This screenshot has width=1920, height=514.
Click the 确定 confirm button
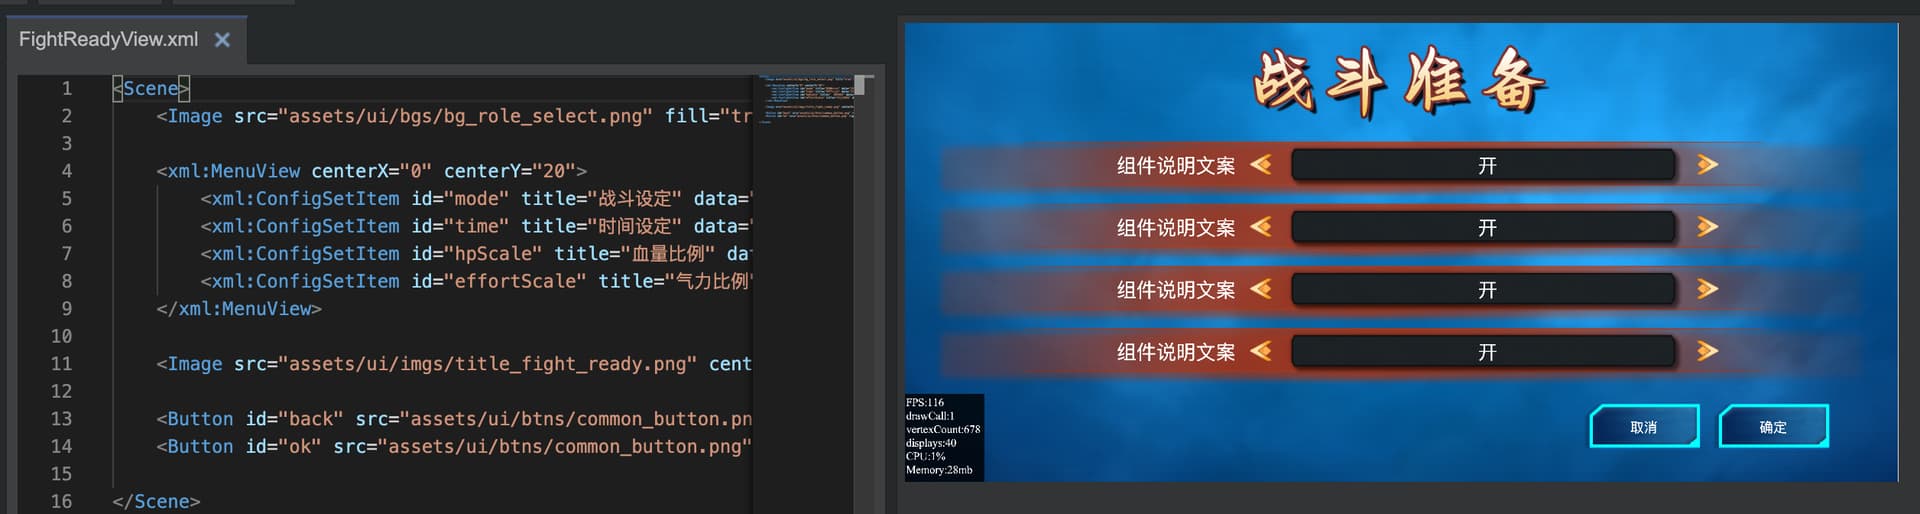point(1773,427)
